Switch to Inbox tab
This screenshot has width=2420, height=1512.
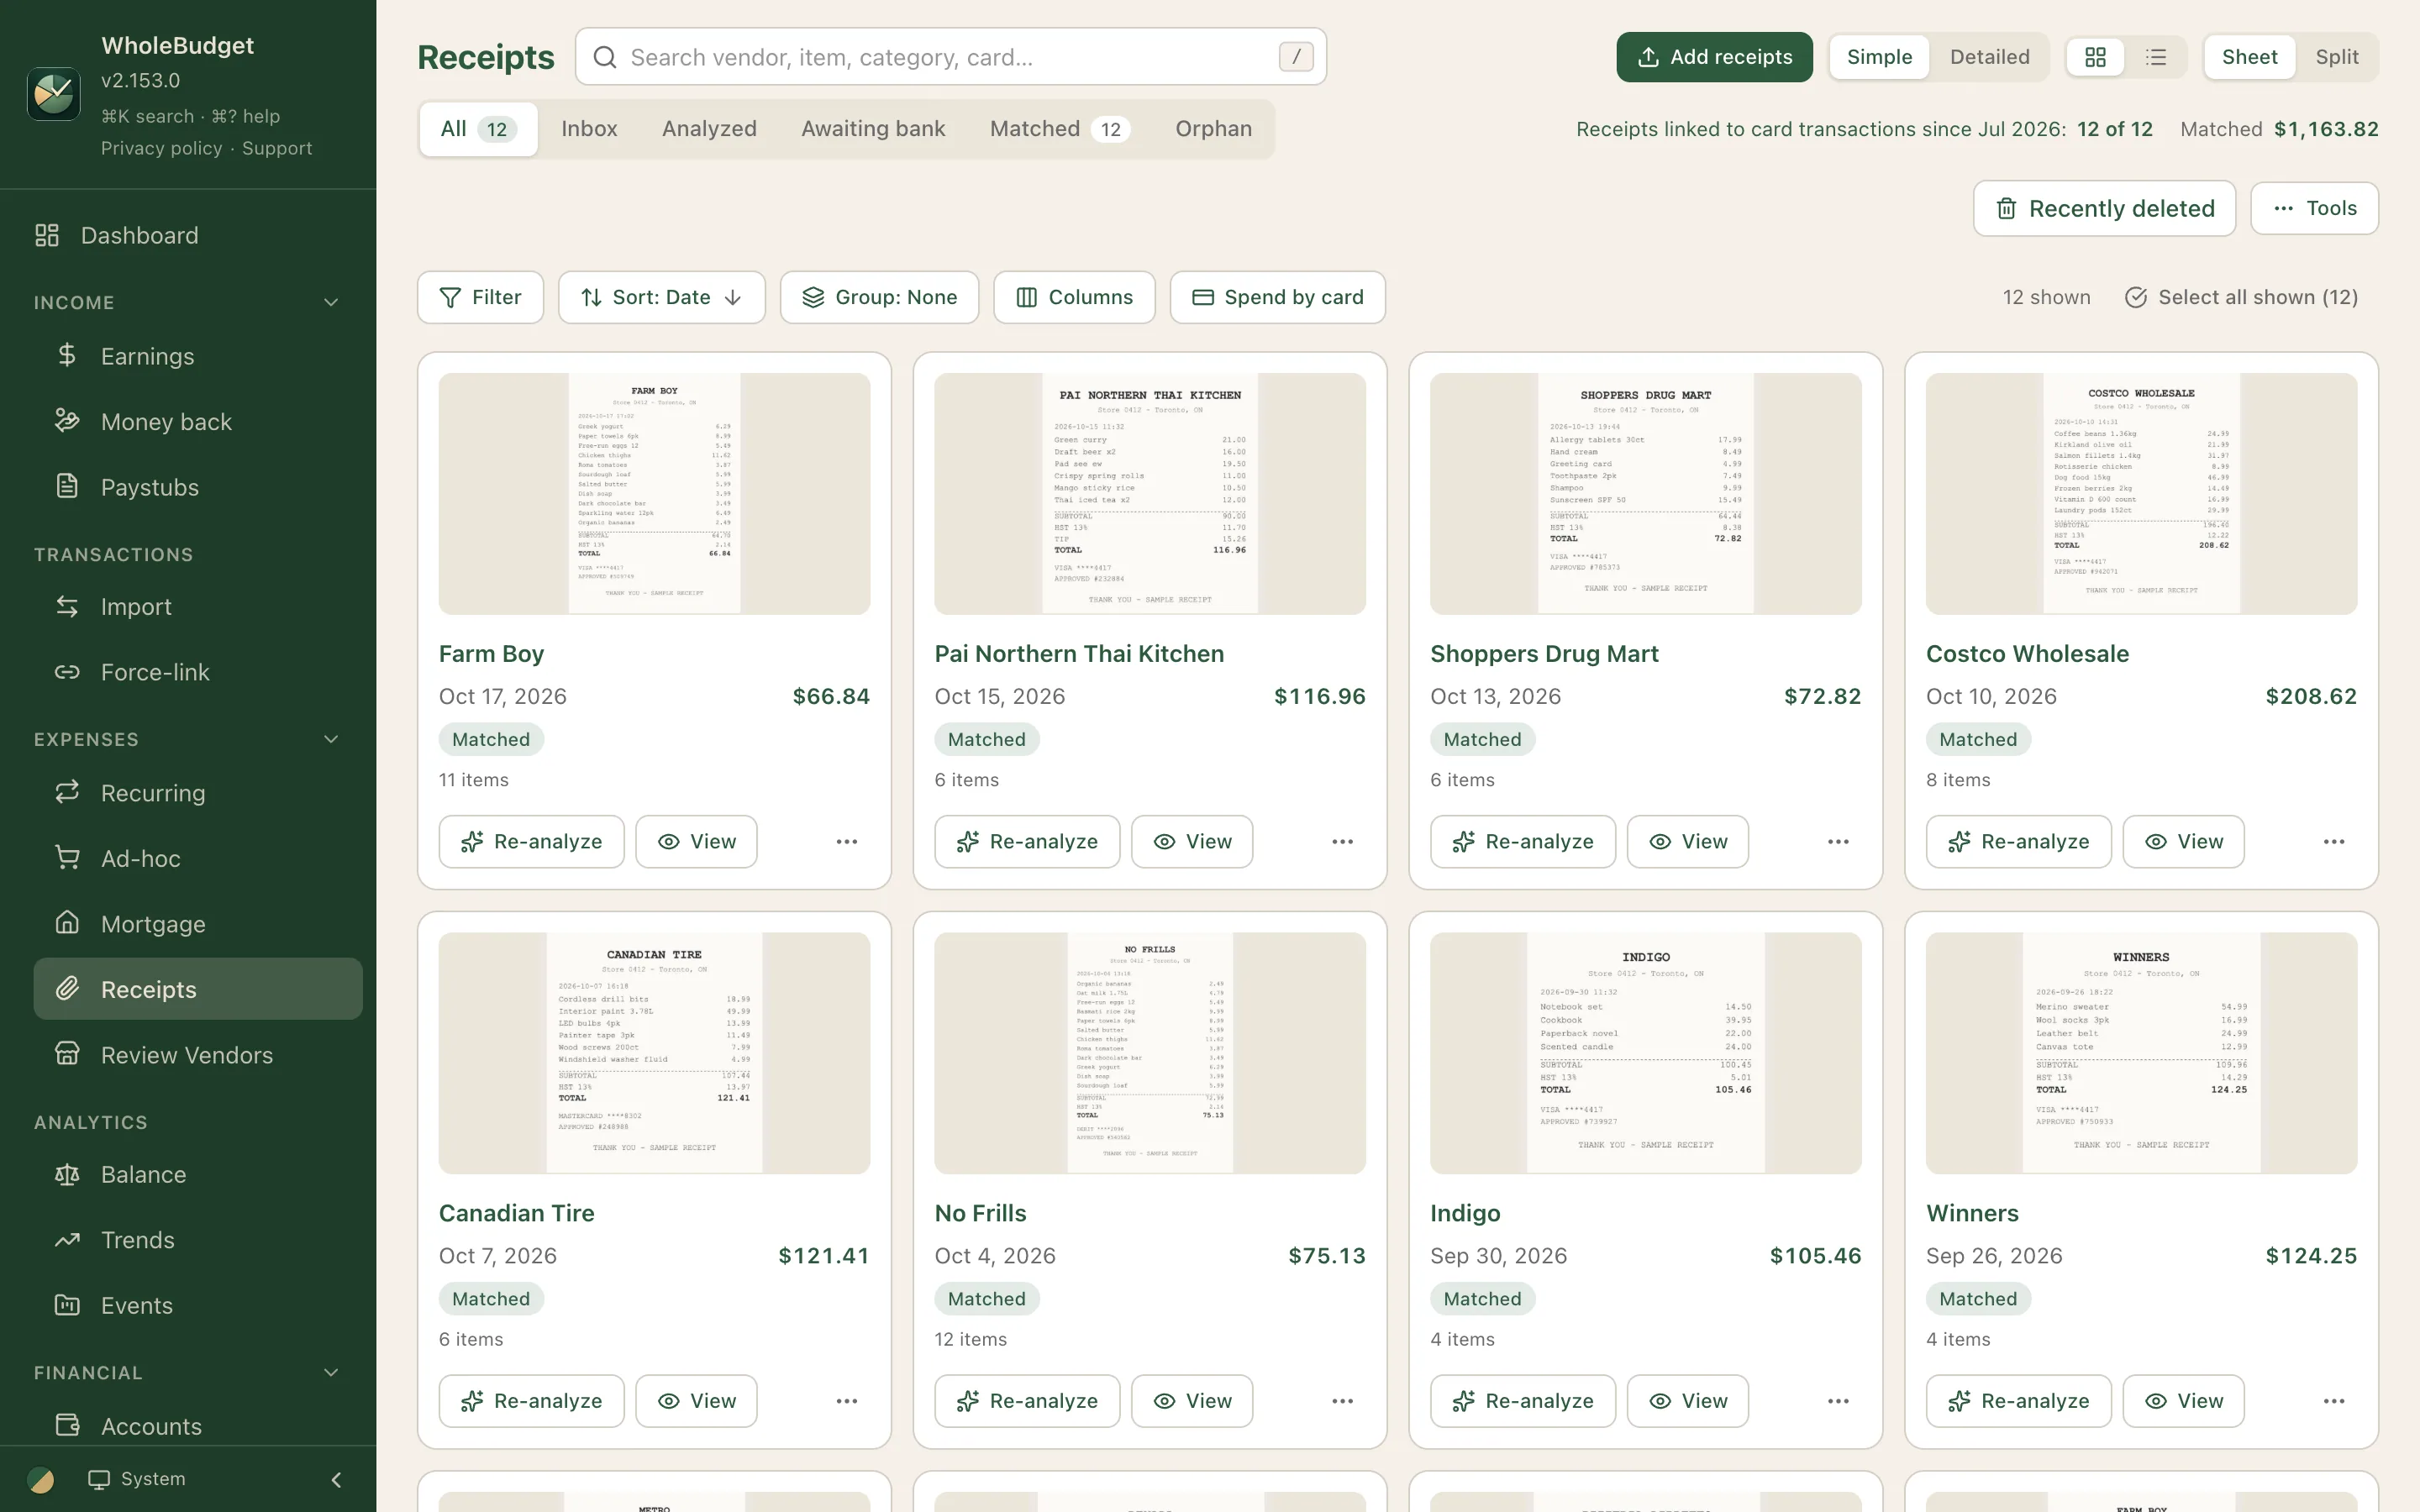click(589, 129)
